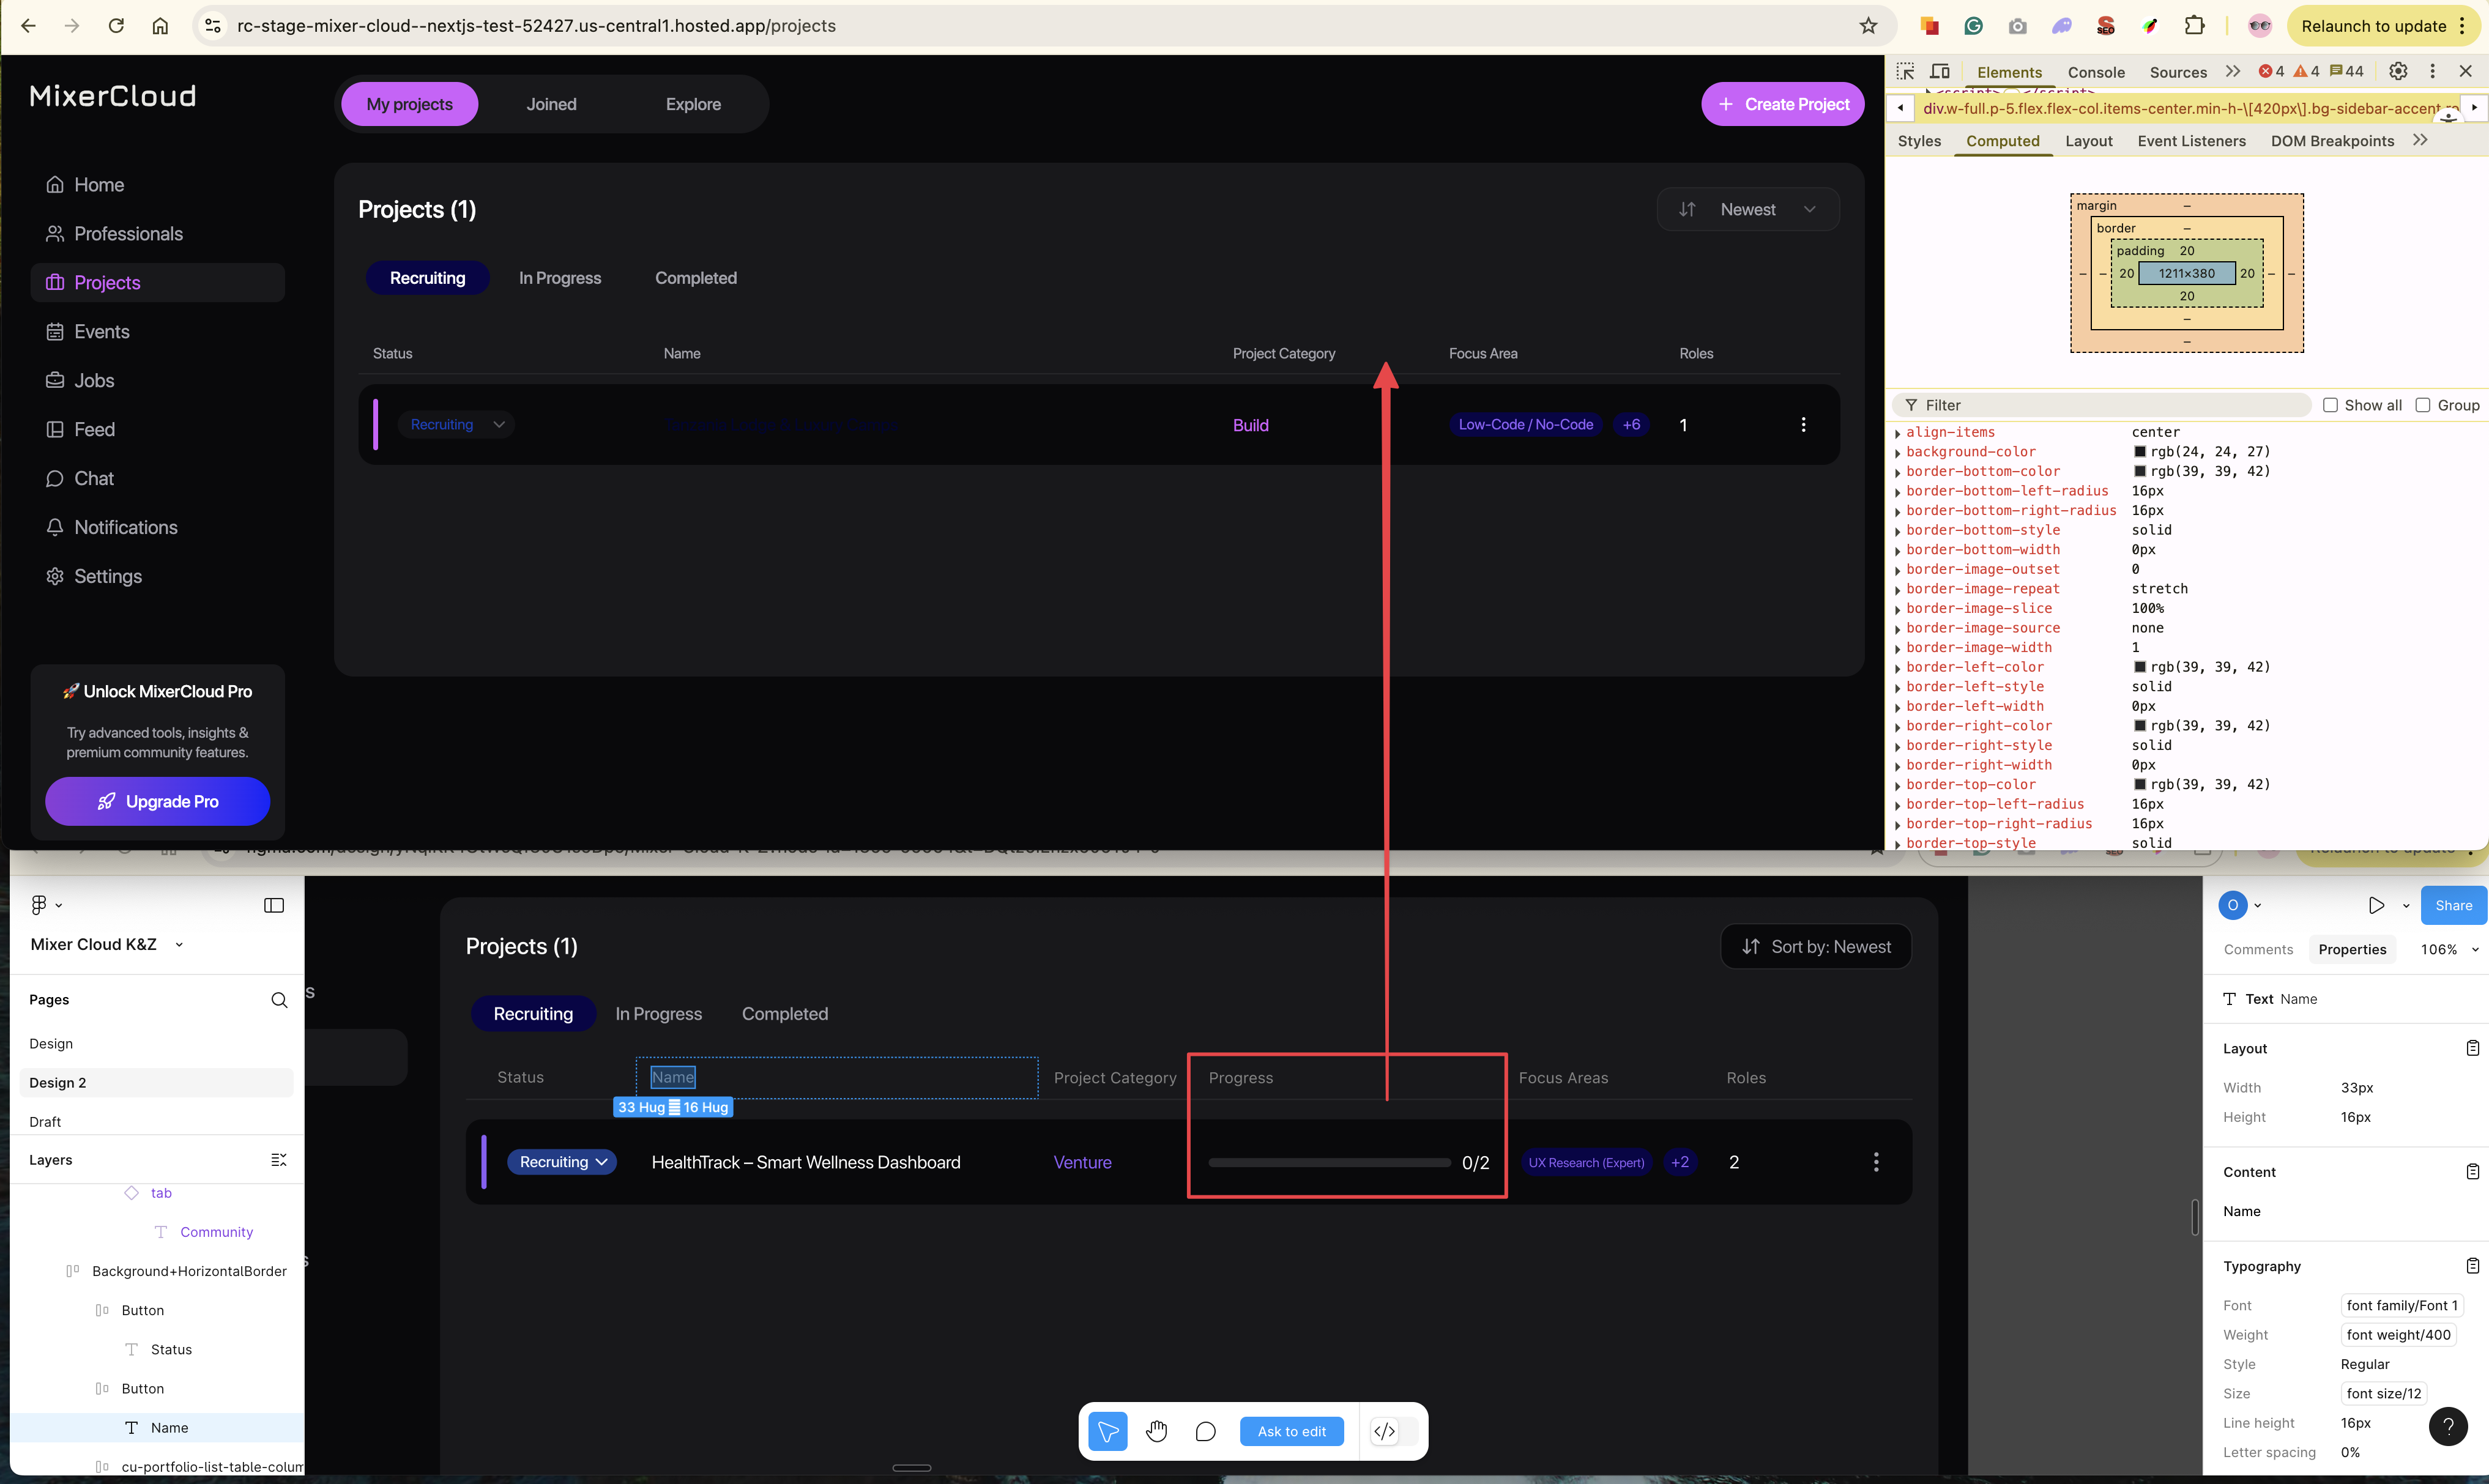The height and width of the screenshot is (1484, 2489).
Task: Toggle Dev Mode code icon
Action: tap(1385, 1431)
